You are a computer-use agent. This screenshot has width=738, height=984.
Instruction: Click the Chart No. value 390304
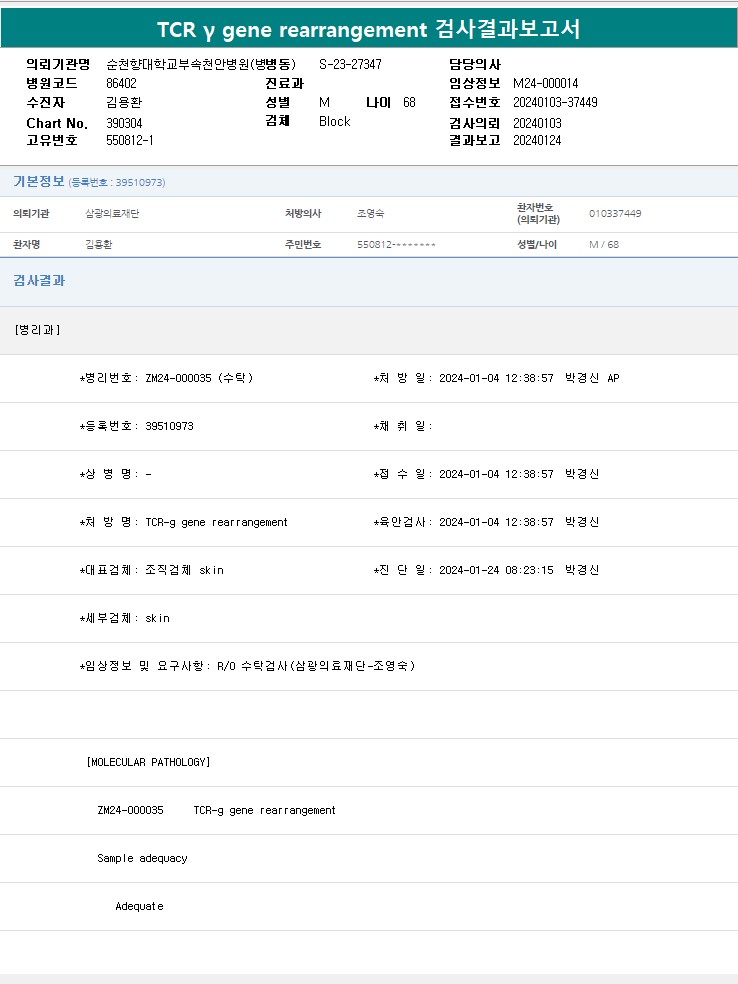pyautogui.click(x=124, y=122)
